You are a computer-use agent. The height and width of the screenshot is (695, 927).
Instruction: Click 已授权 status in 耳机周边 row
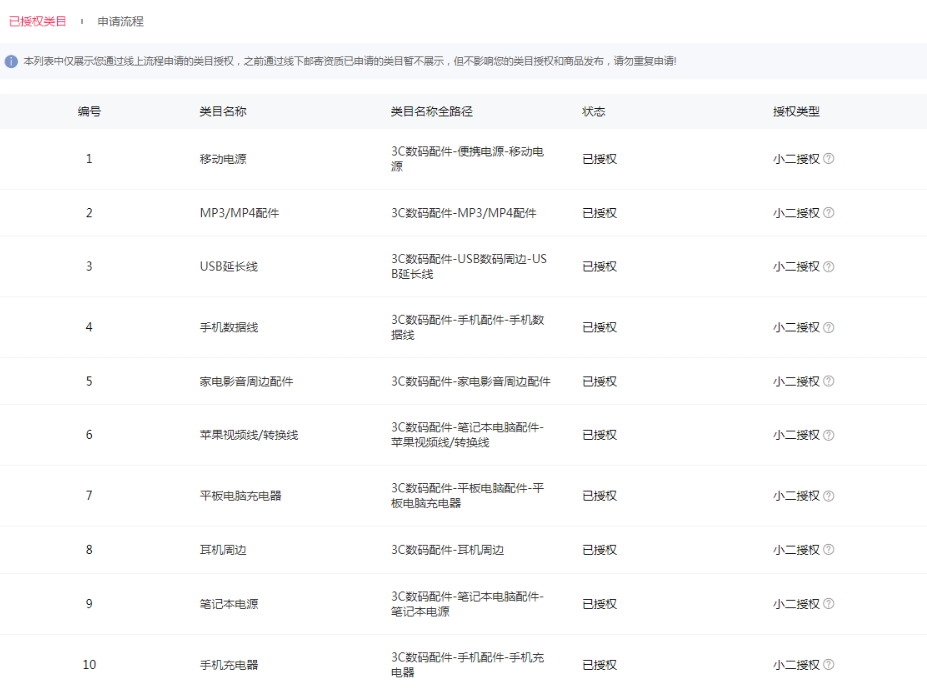[599, 550]
